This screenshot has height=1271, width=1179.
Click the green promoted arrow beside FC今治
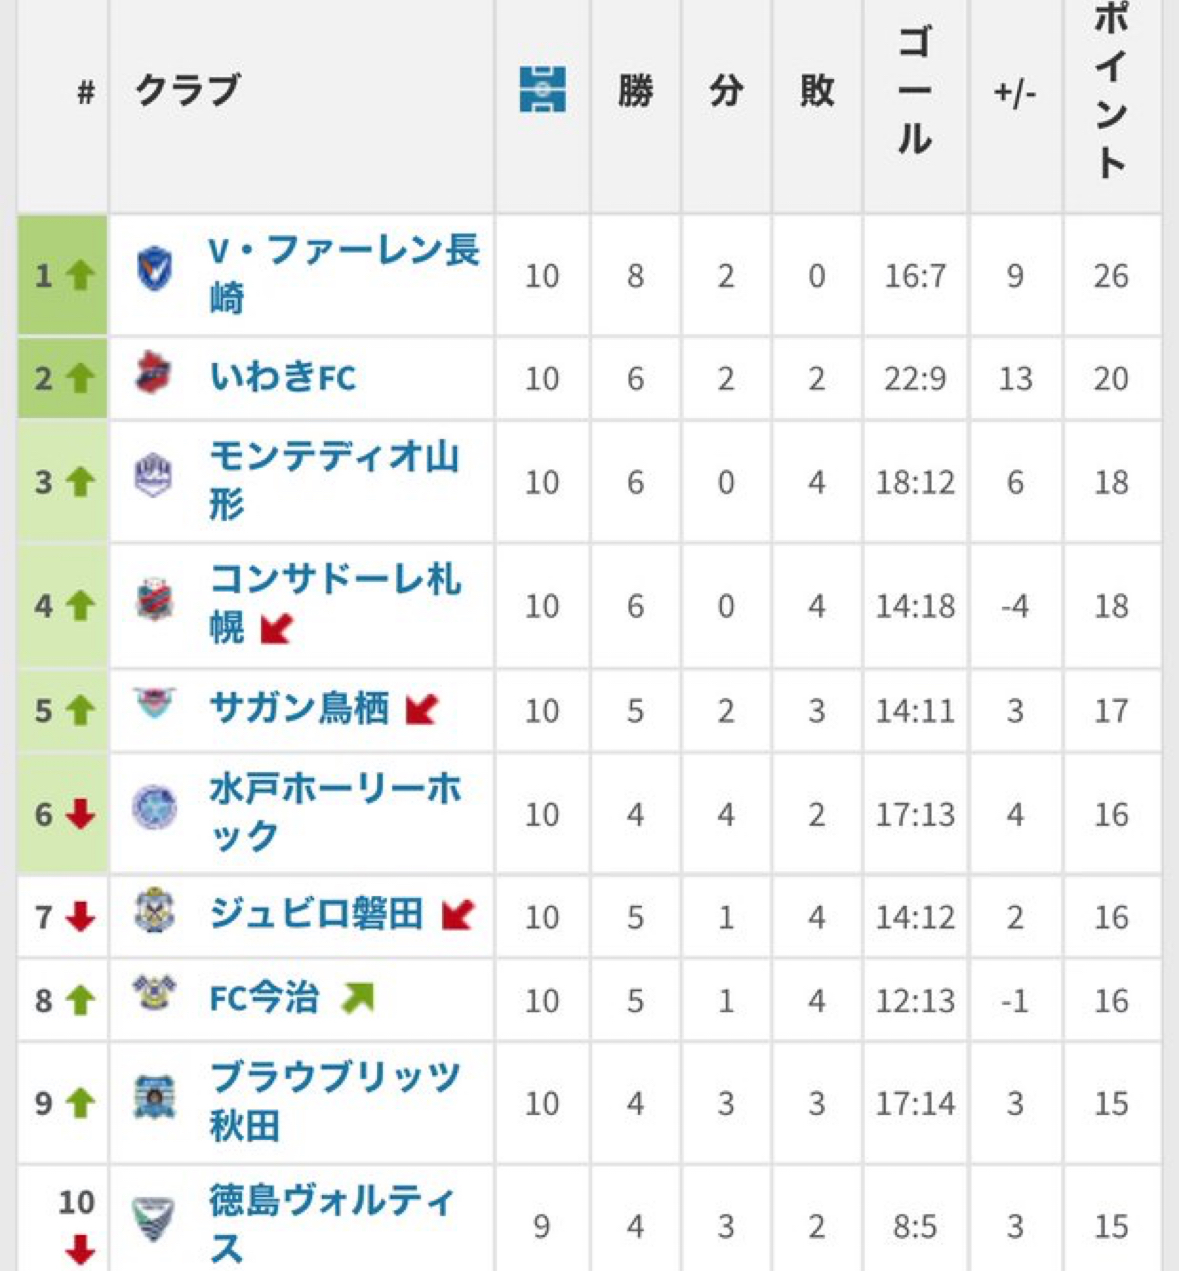click(357, 997)
